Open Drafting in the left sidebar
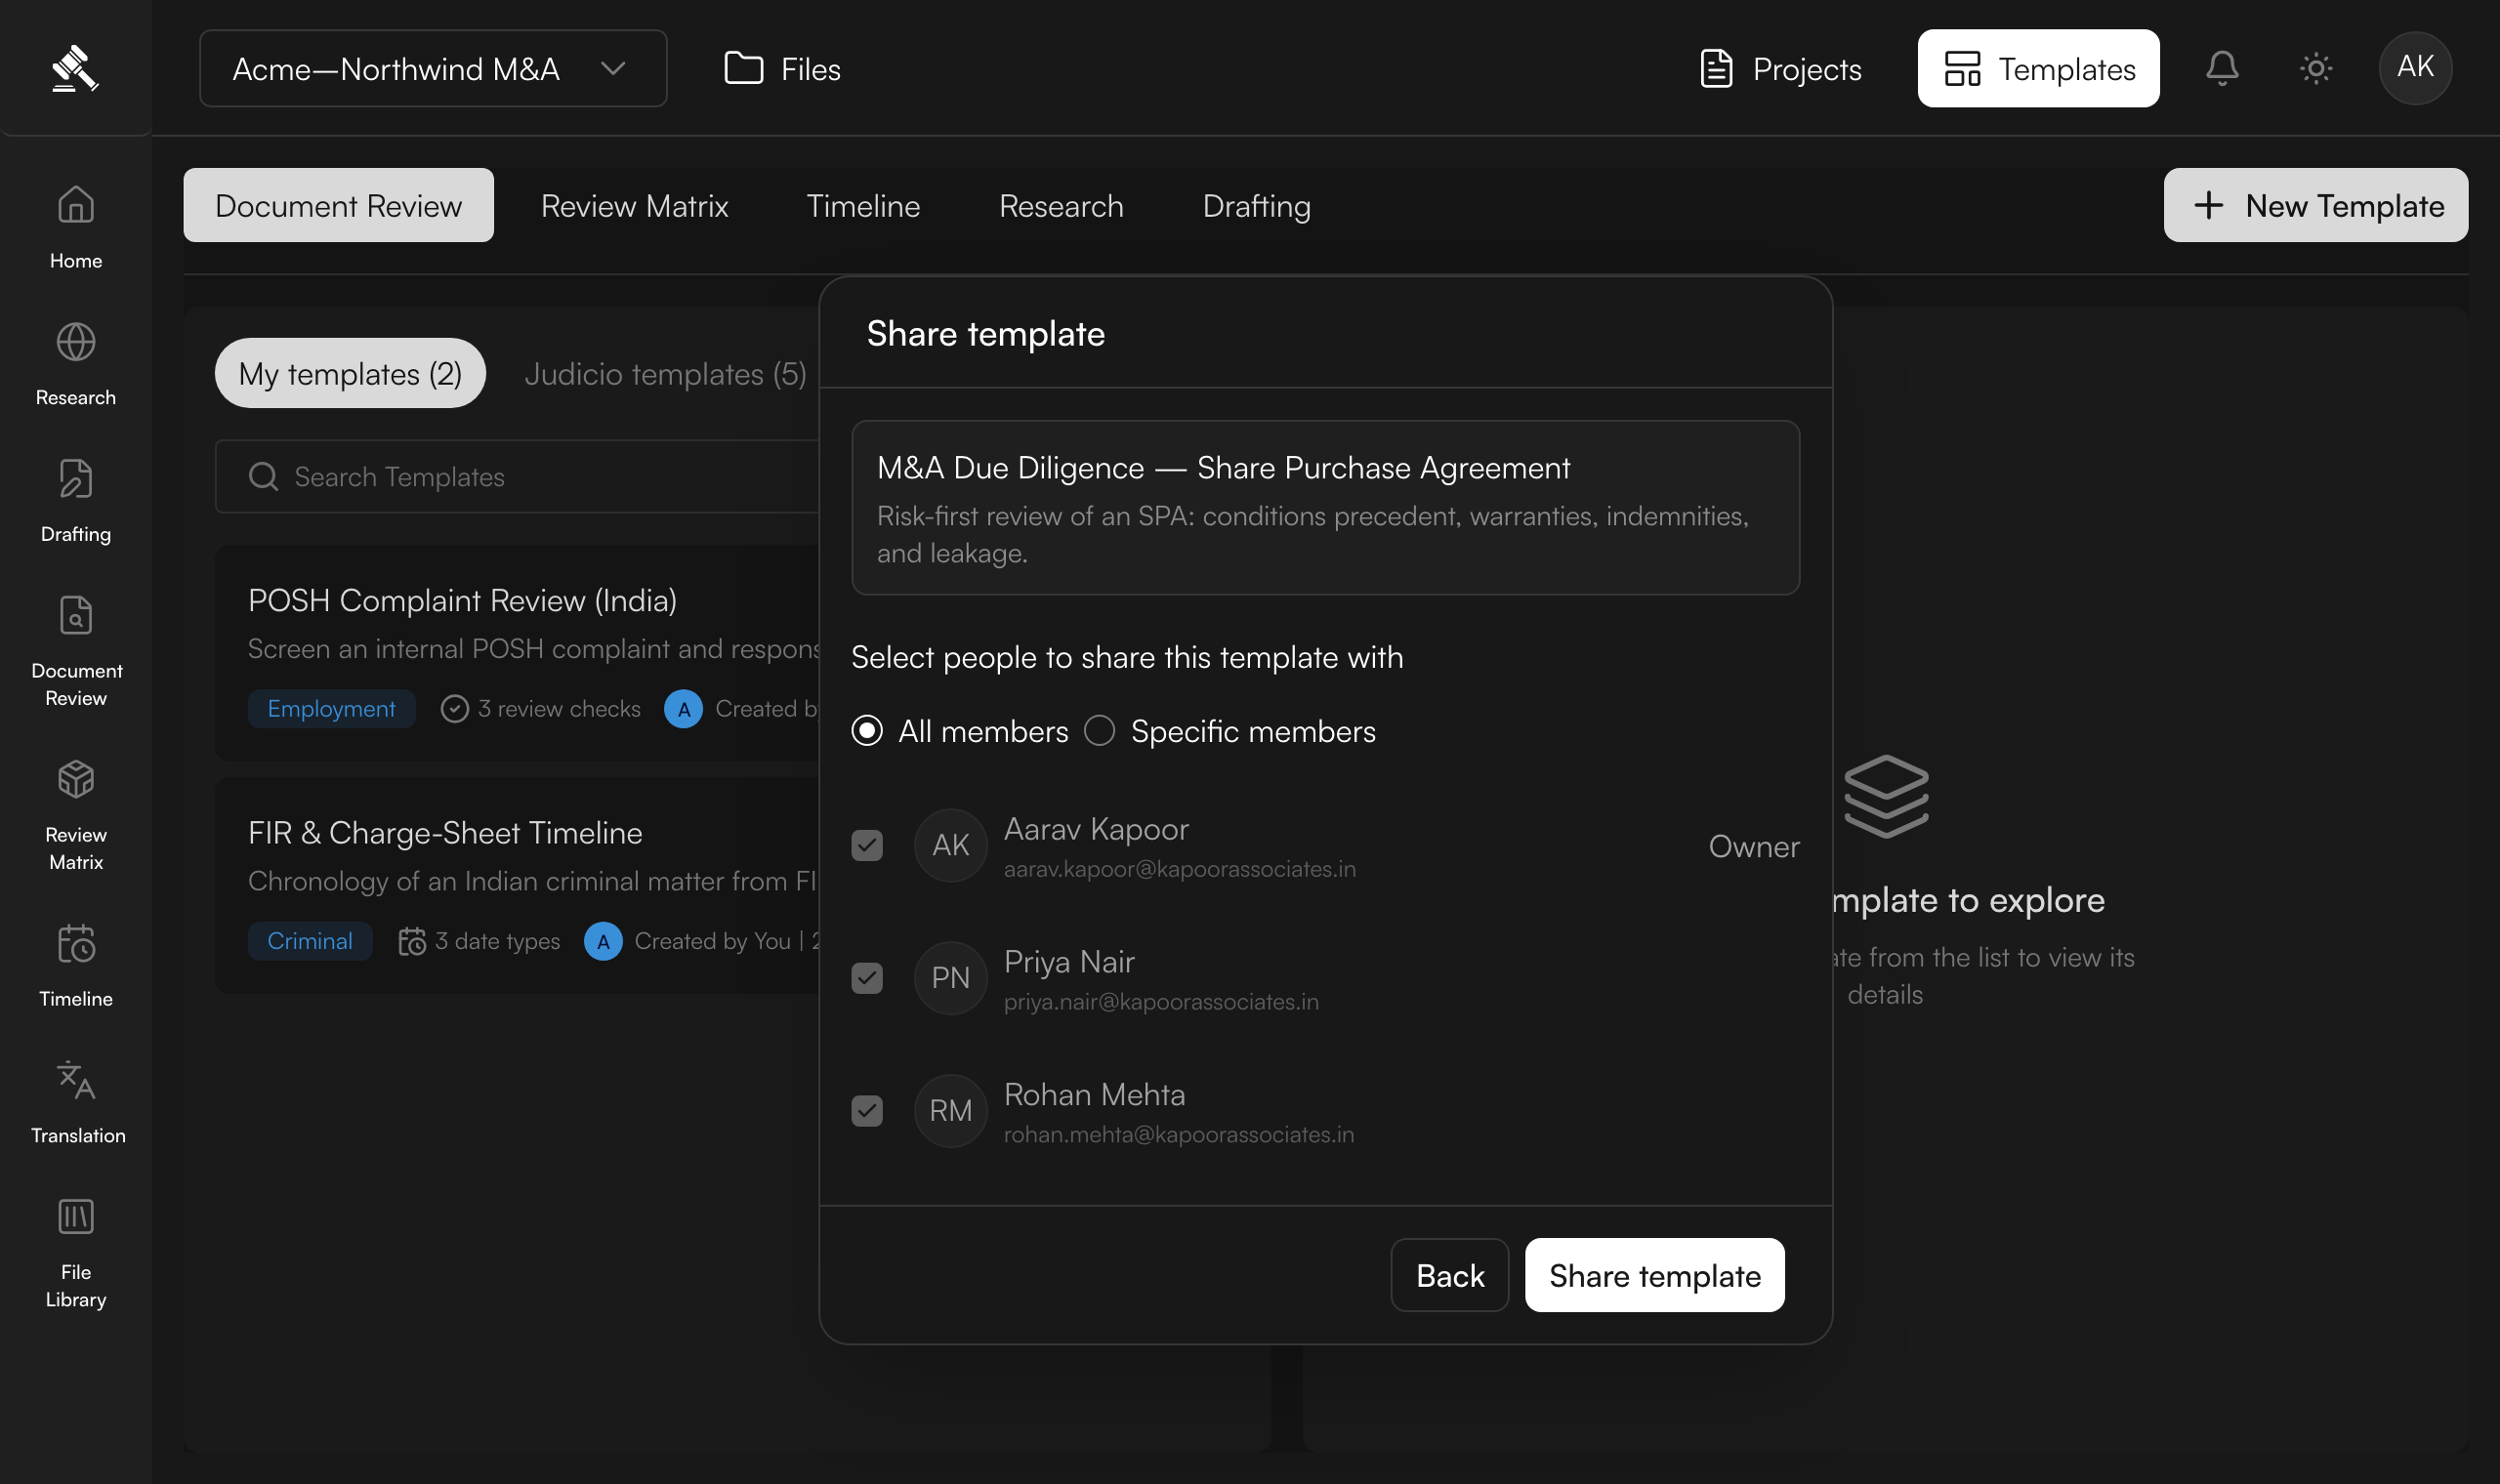Image resolution: width=2500 pixels, height=1484 pixels. (76, 502)
